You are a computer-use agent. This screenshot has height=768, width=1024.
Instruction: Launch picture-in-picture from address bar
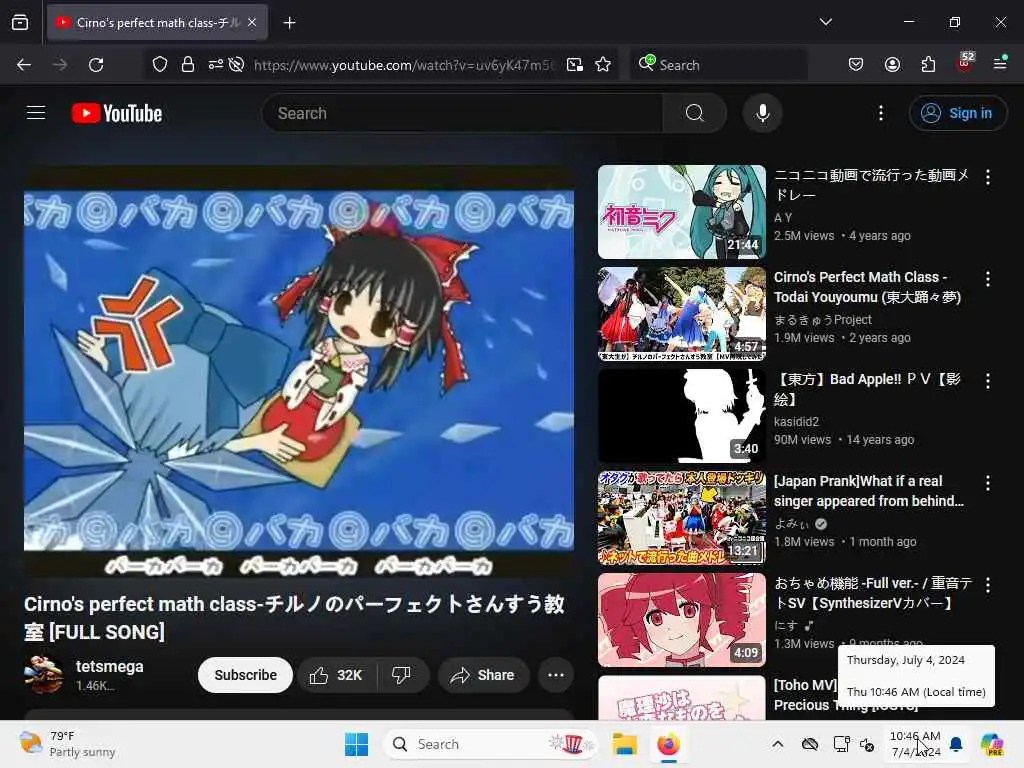pyautogui.click(x=575, y=65)
